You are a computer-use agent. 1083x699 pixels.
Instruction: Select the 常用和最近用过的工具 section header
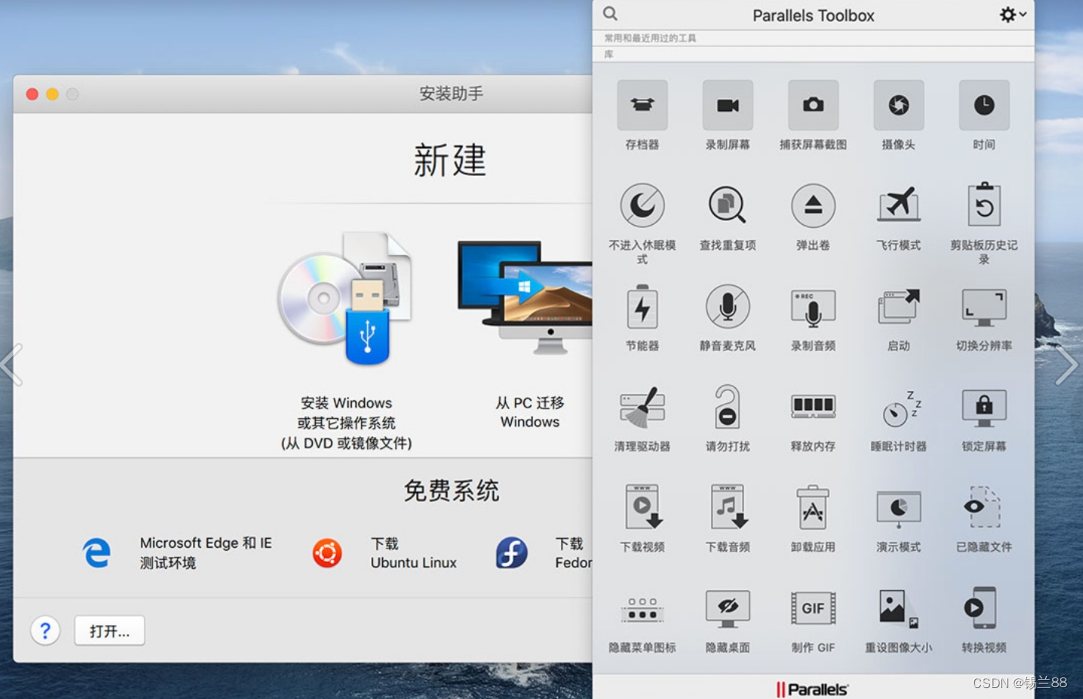click(x=650, y=38)
